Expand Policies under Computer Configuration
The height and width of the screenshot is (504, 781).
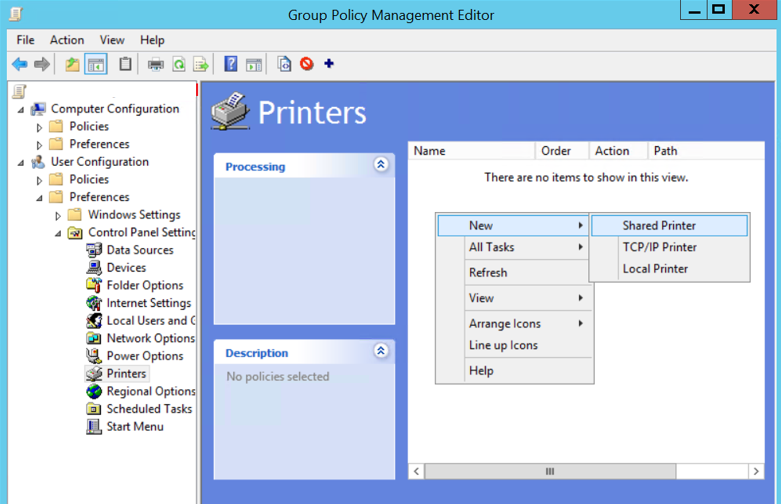tap(40, 127)
